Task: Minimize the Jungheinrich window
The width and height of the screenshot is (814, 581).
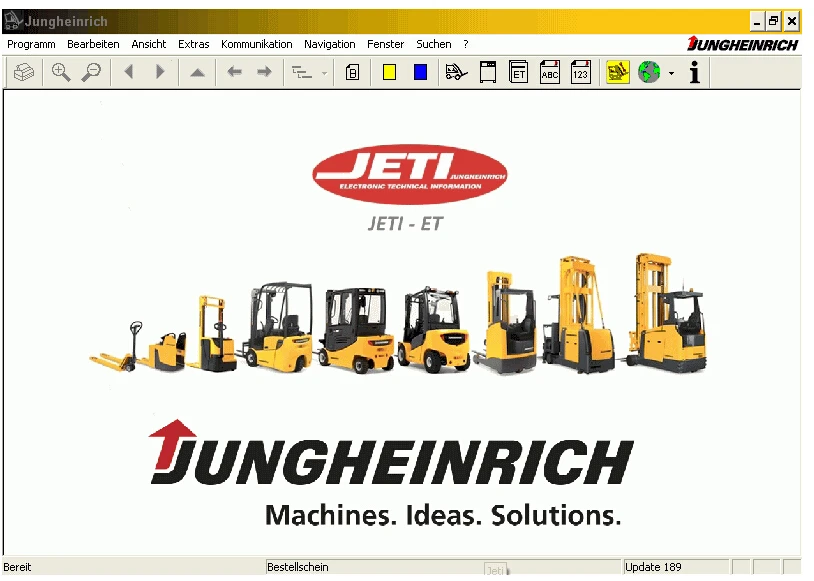Action: pyautogui.click(x=757, y=21)
